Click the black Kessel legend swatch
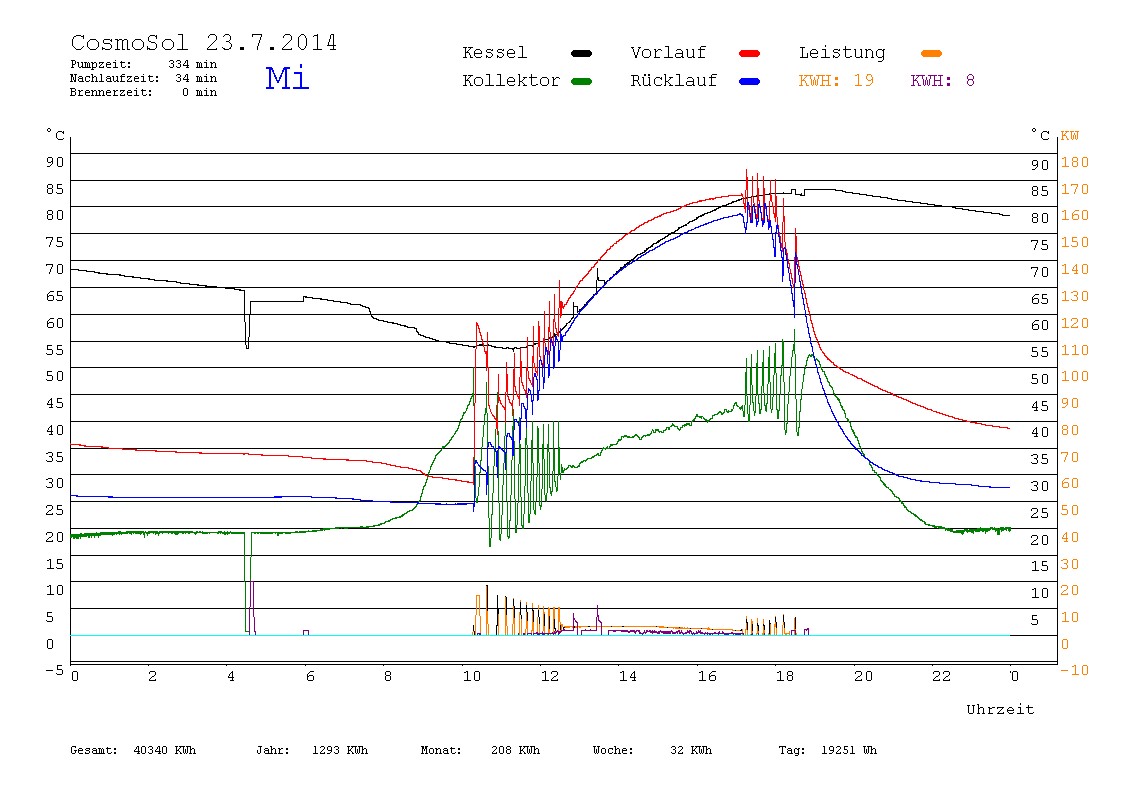 [x=581, y=53]
